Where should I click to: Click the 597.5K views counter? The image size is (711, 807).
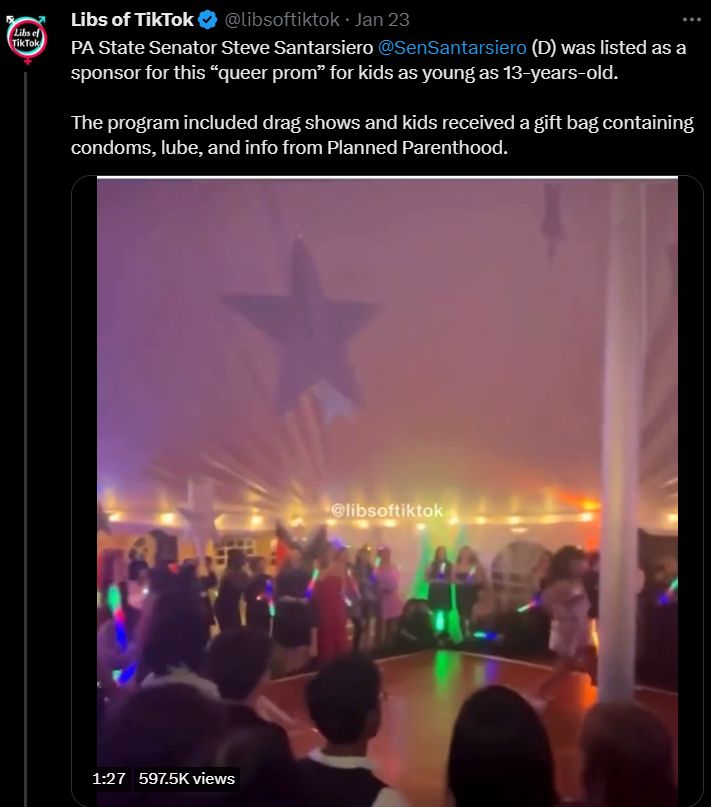[x=186, y=779]
